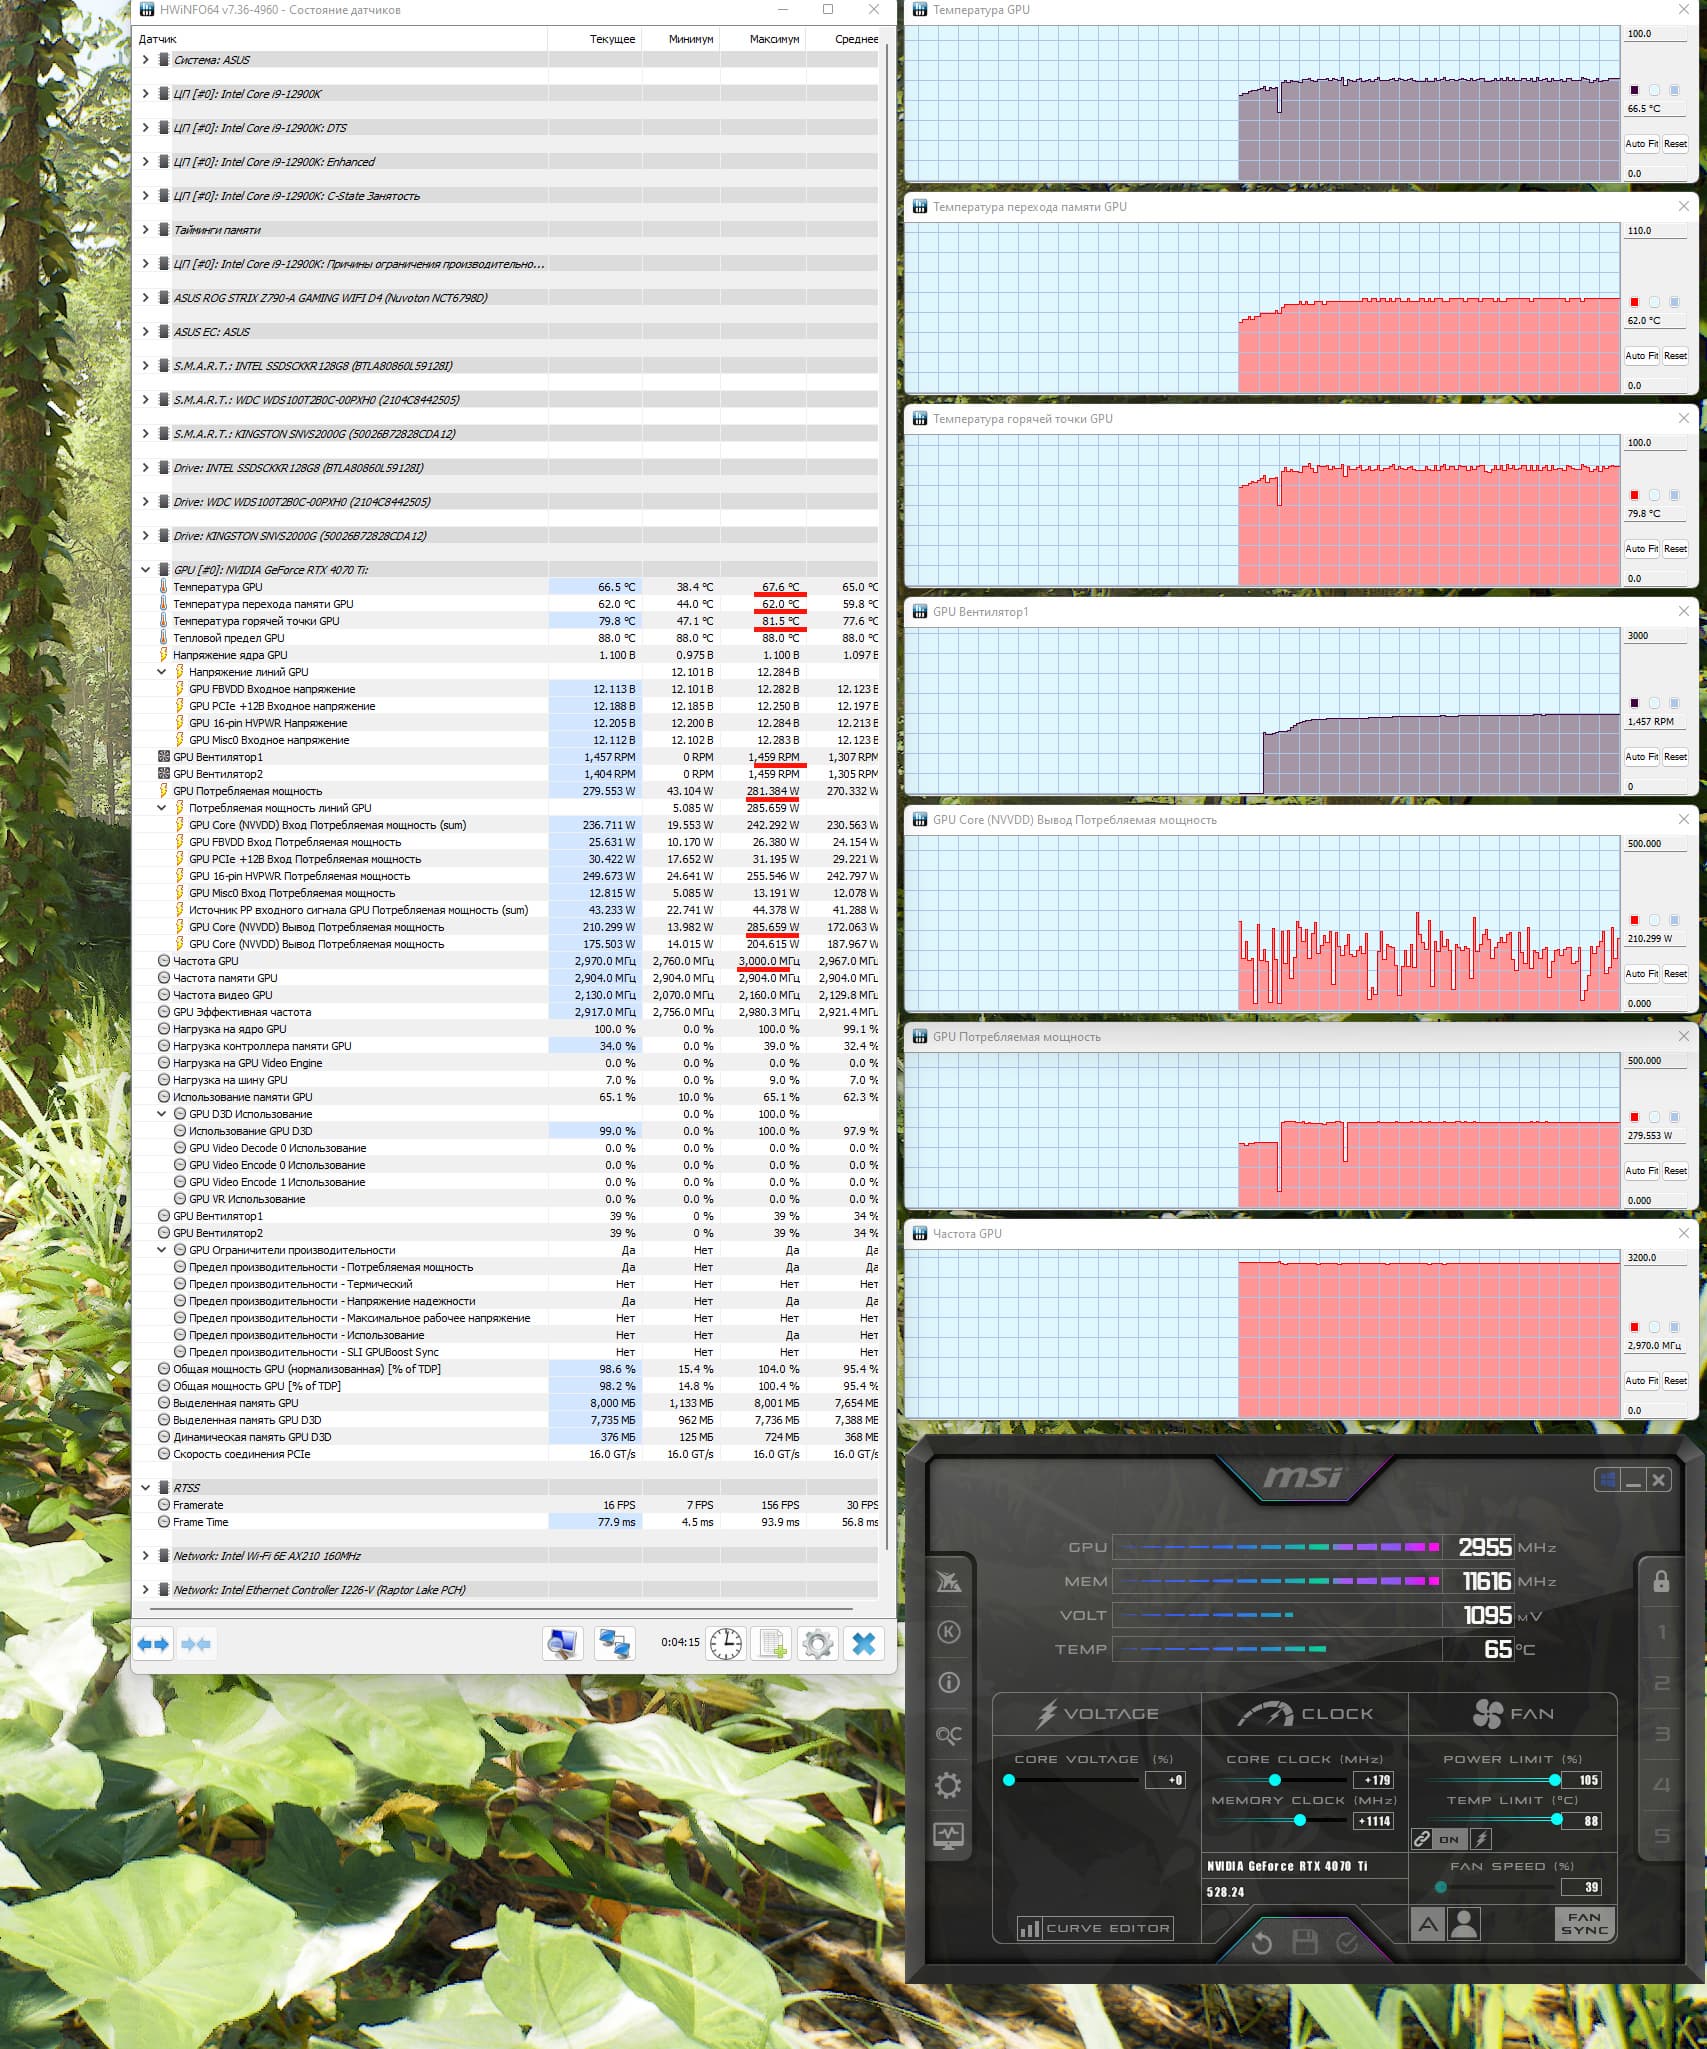Screen dimensions: 1707x2049
Task: Toggle the Afterburner profile lock
Action: [1661, 1581]
